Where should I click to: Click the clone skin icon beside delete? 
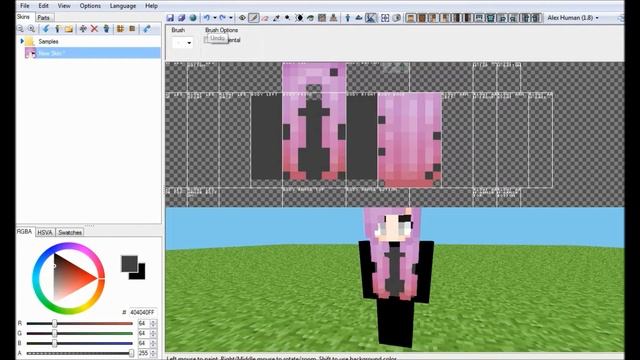(106, 29)
